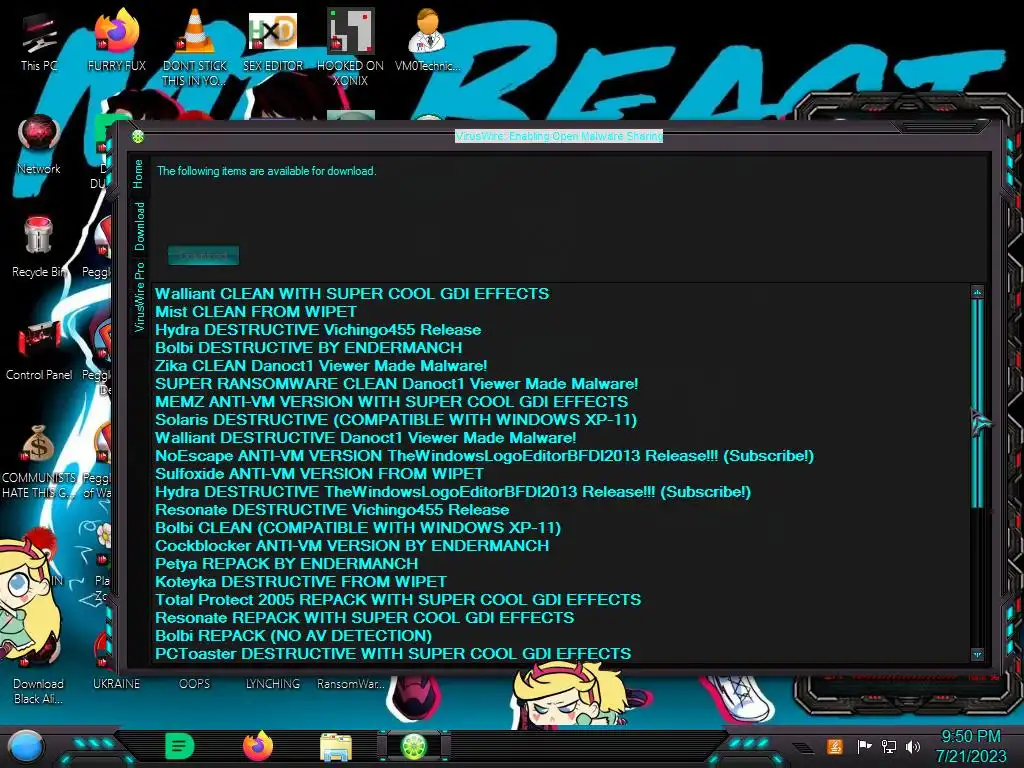1024x768 pixels.
Task: Open File Explorer from the taskbar
Action: click(x=336, y=747)
